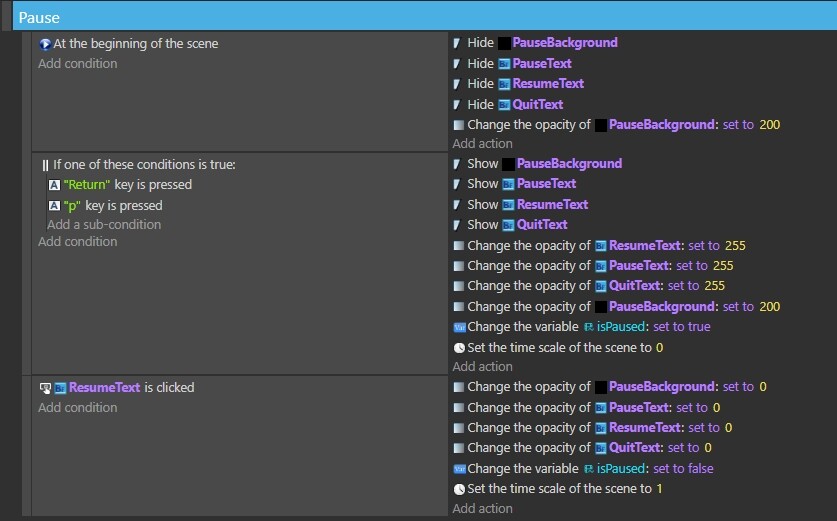Click text object icon beside QuitText opacity 0
The width and height of the screenshot is (837, 521).
click(x=601, y=448)
